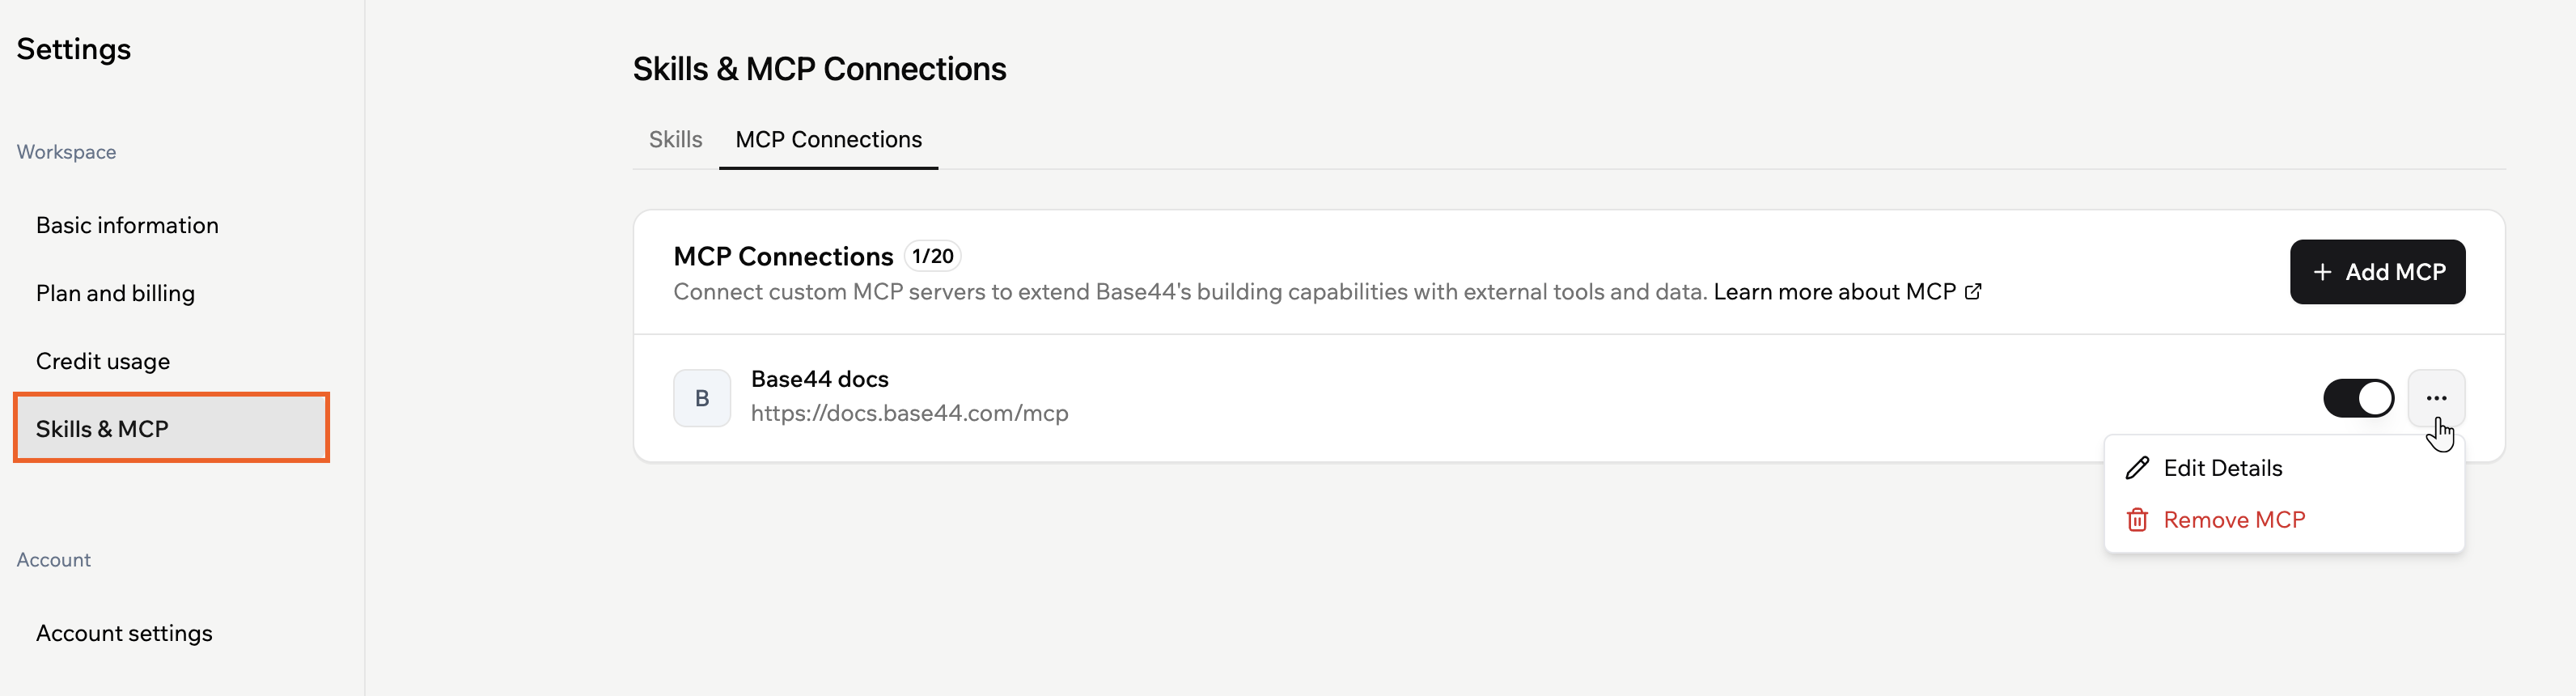Click the 1/20 connections counter badge
2576x696 pixels.
point(931,256)
